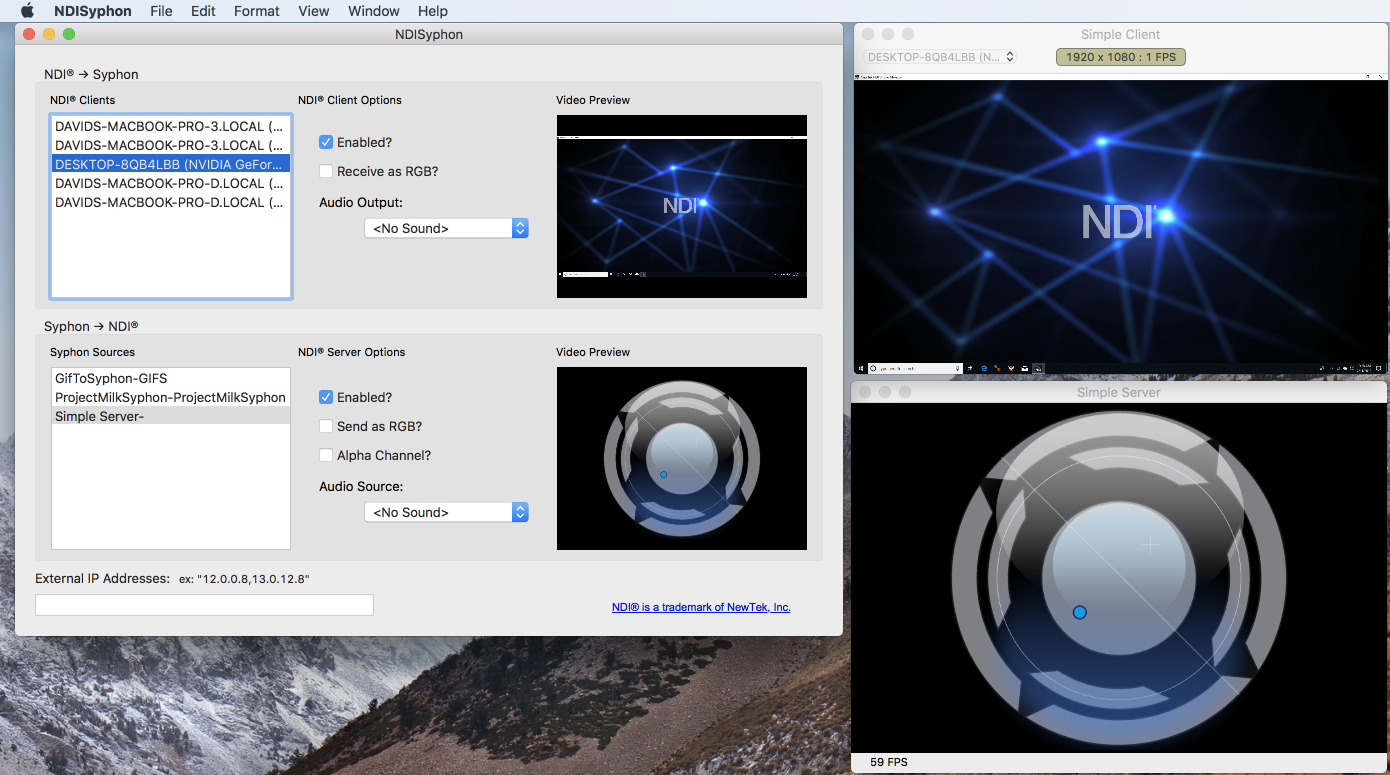The width and height of the screenshot is (1390, 775).
Task: Open the Audio Source dropdown
Action: 446,512
